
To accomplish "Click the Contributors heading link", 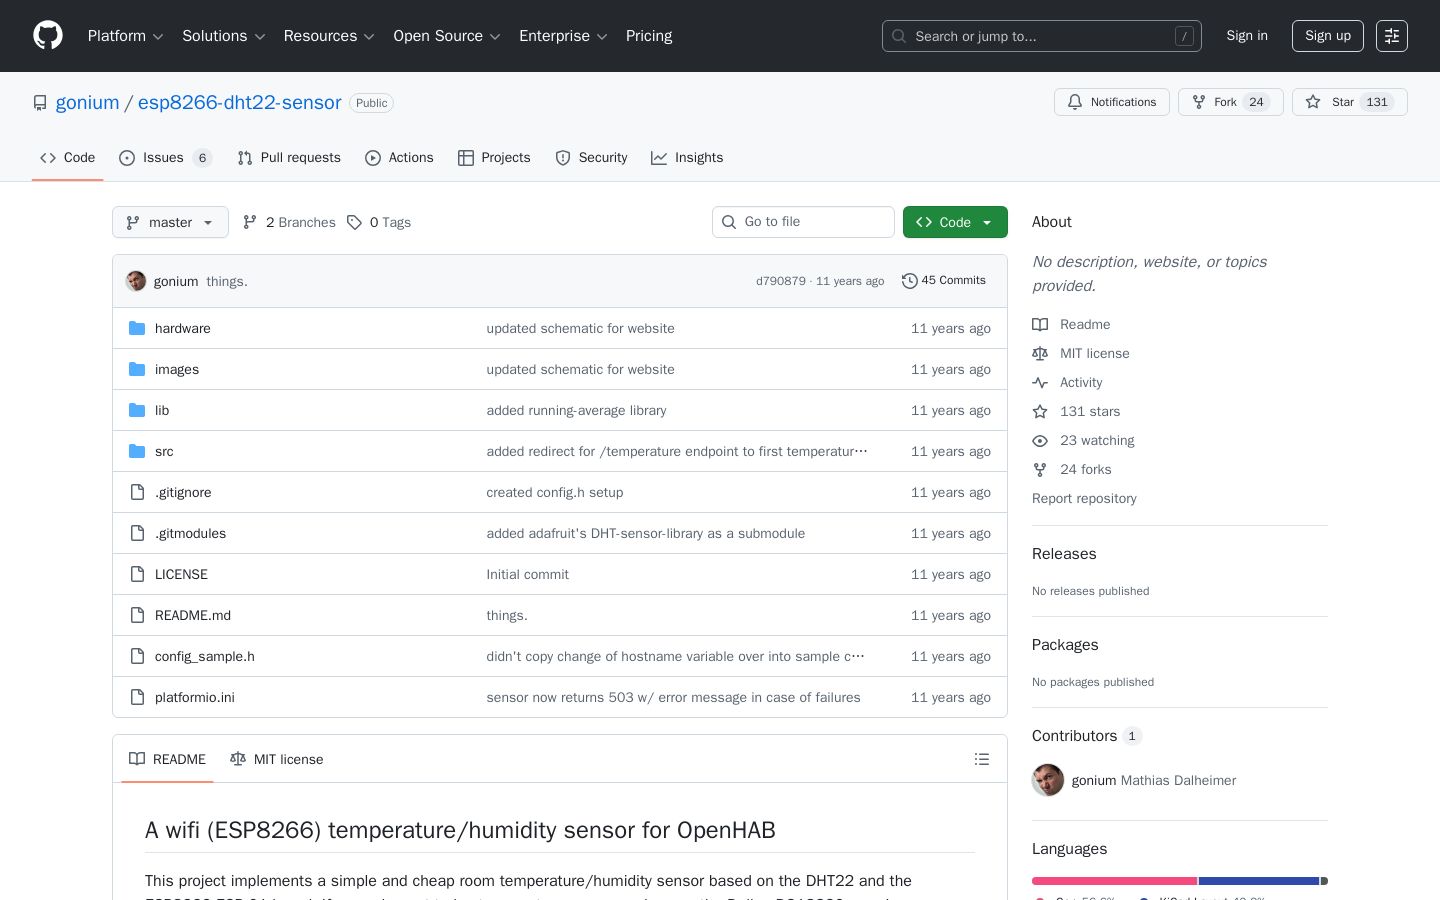I will coord(1087,736).
